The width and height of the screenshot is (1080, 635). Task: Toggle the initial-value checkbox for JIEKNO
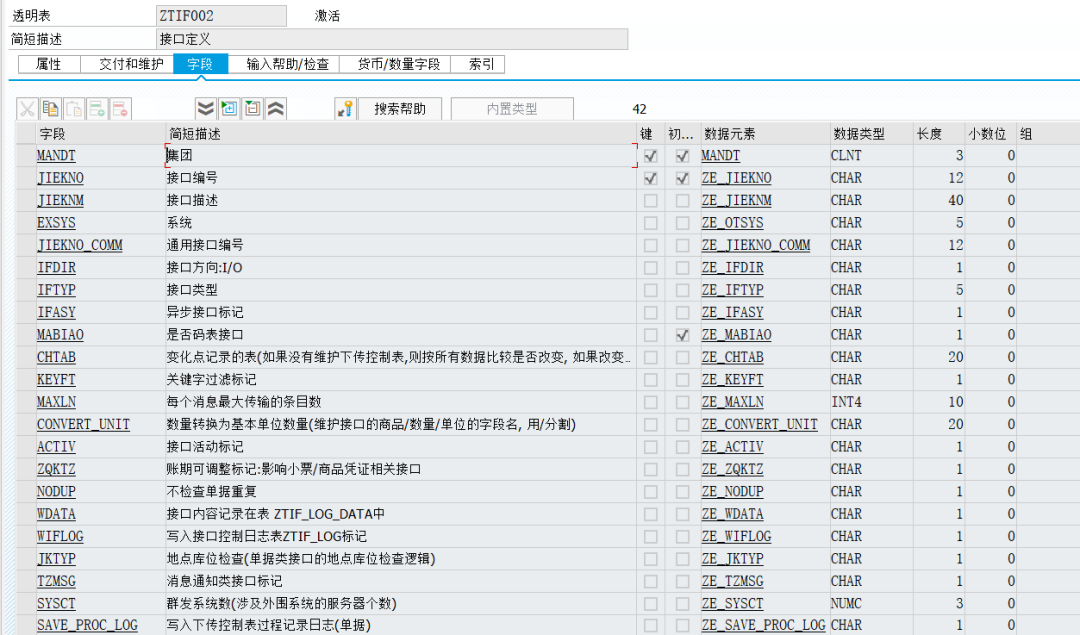[x=682, y=178]
